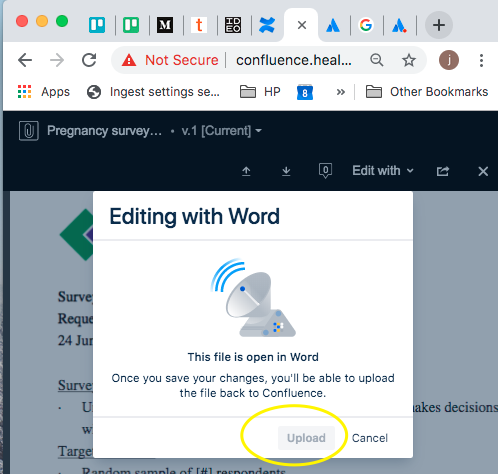Expand the Edit with dropdown
498x474 pixels.
pos(383,171)
